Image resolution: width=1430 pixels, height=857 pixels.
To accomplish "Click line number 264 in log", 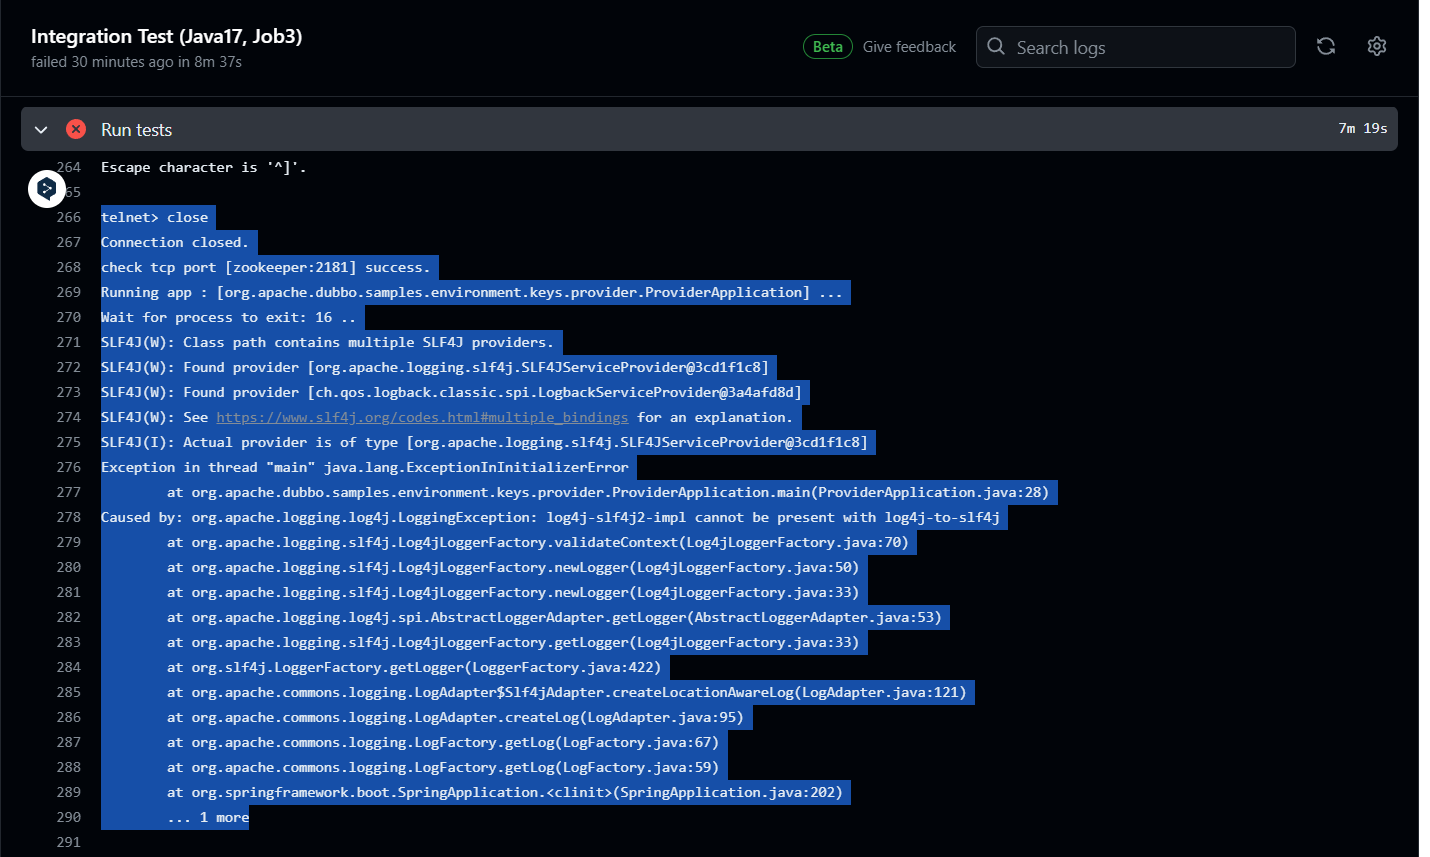I will click(x=68, y=167).
